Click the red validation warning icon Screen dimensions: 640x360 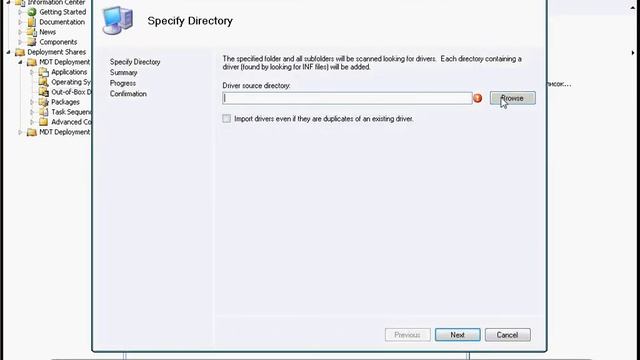(478, 98)
